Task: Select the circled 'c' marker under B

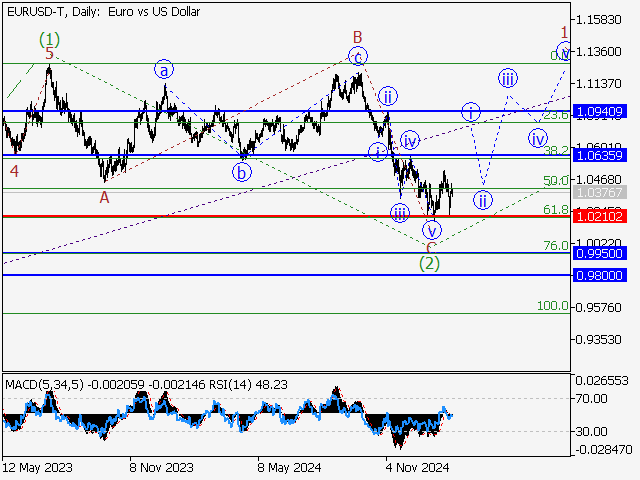Action: 358,56
